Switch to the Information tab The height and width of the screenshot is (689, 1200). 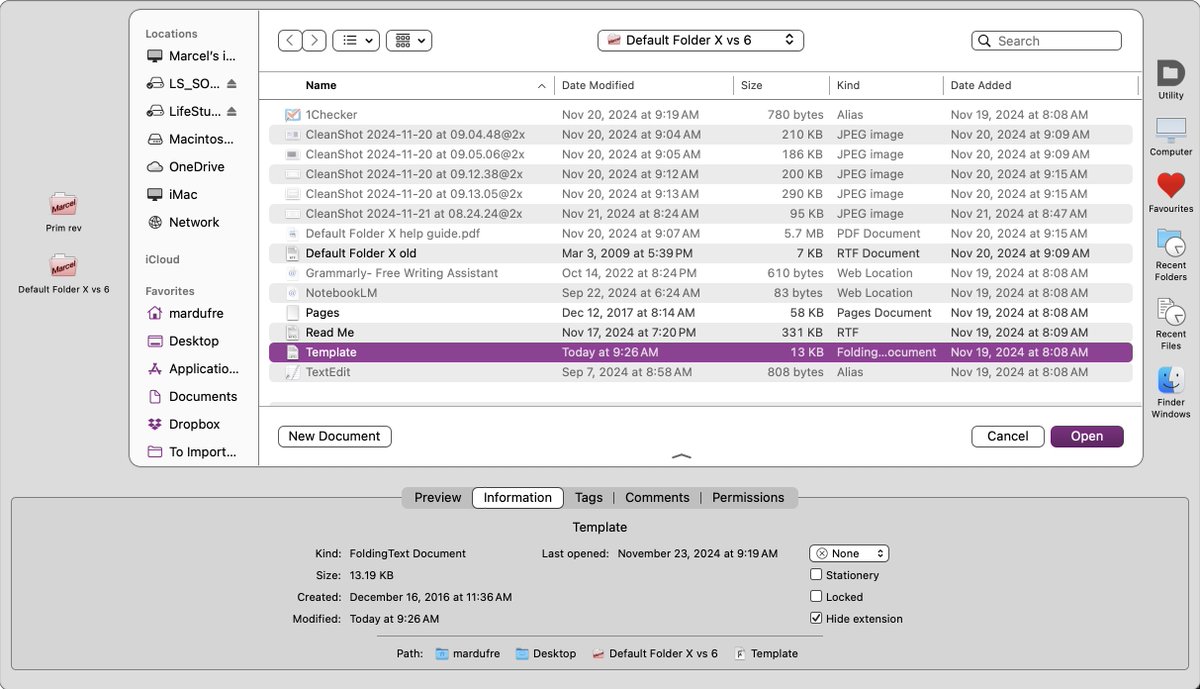click(517, 497)
